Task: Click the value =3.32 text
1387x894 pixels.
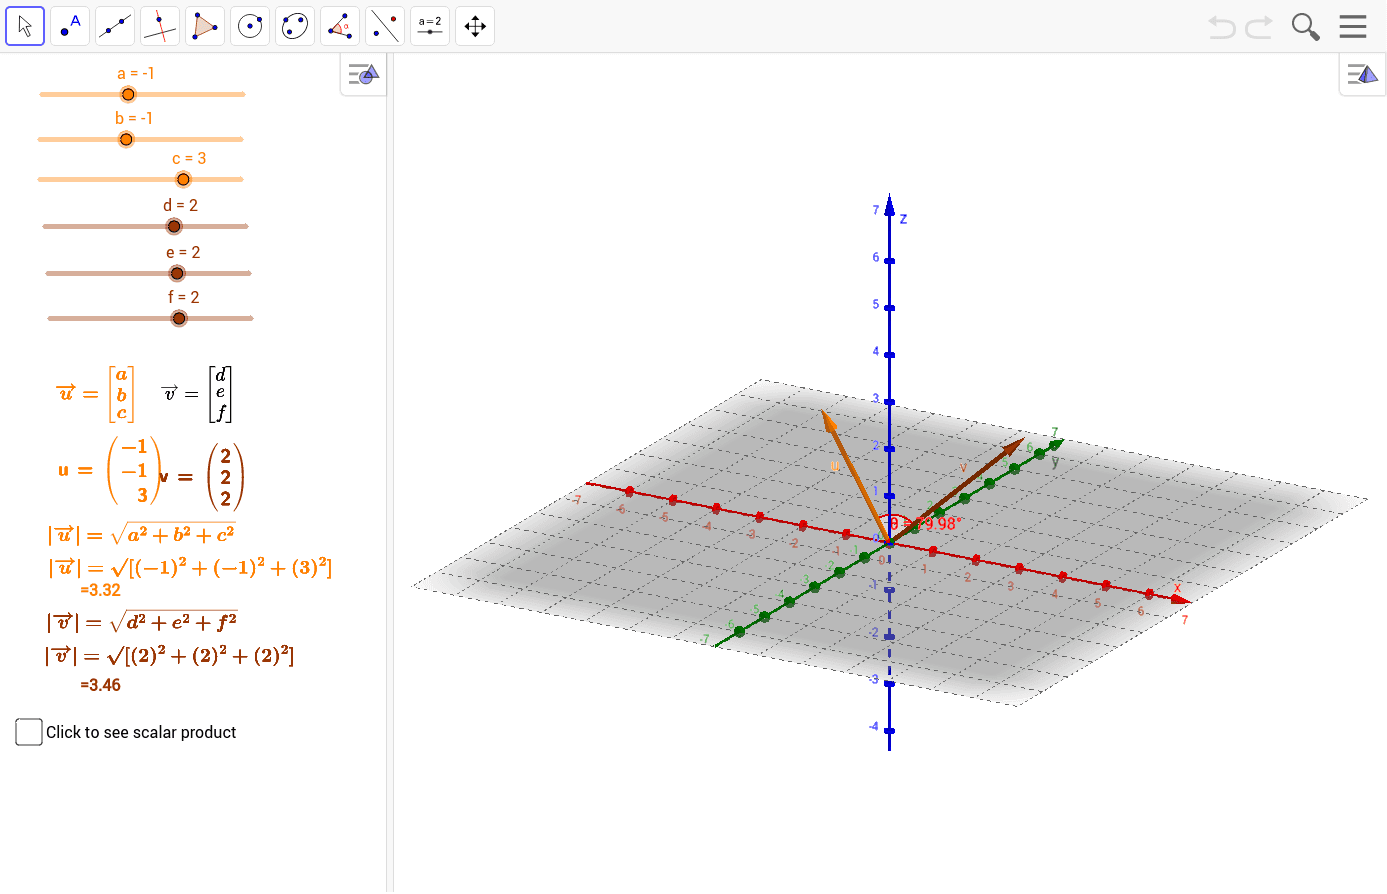Action: coord(100,590)
